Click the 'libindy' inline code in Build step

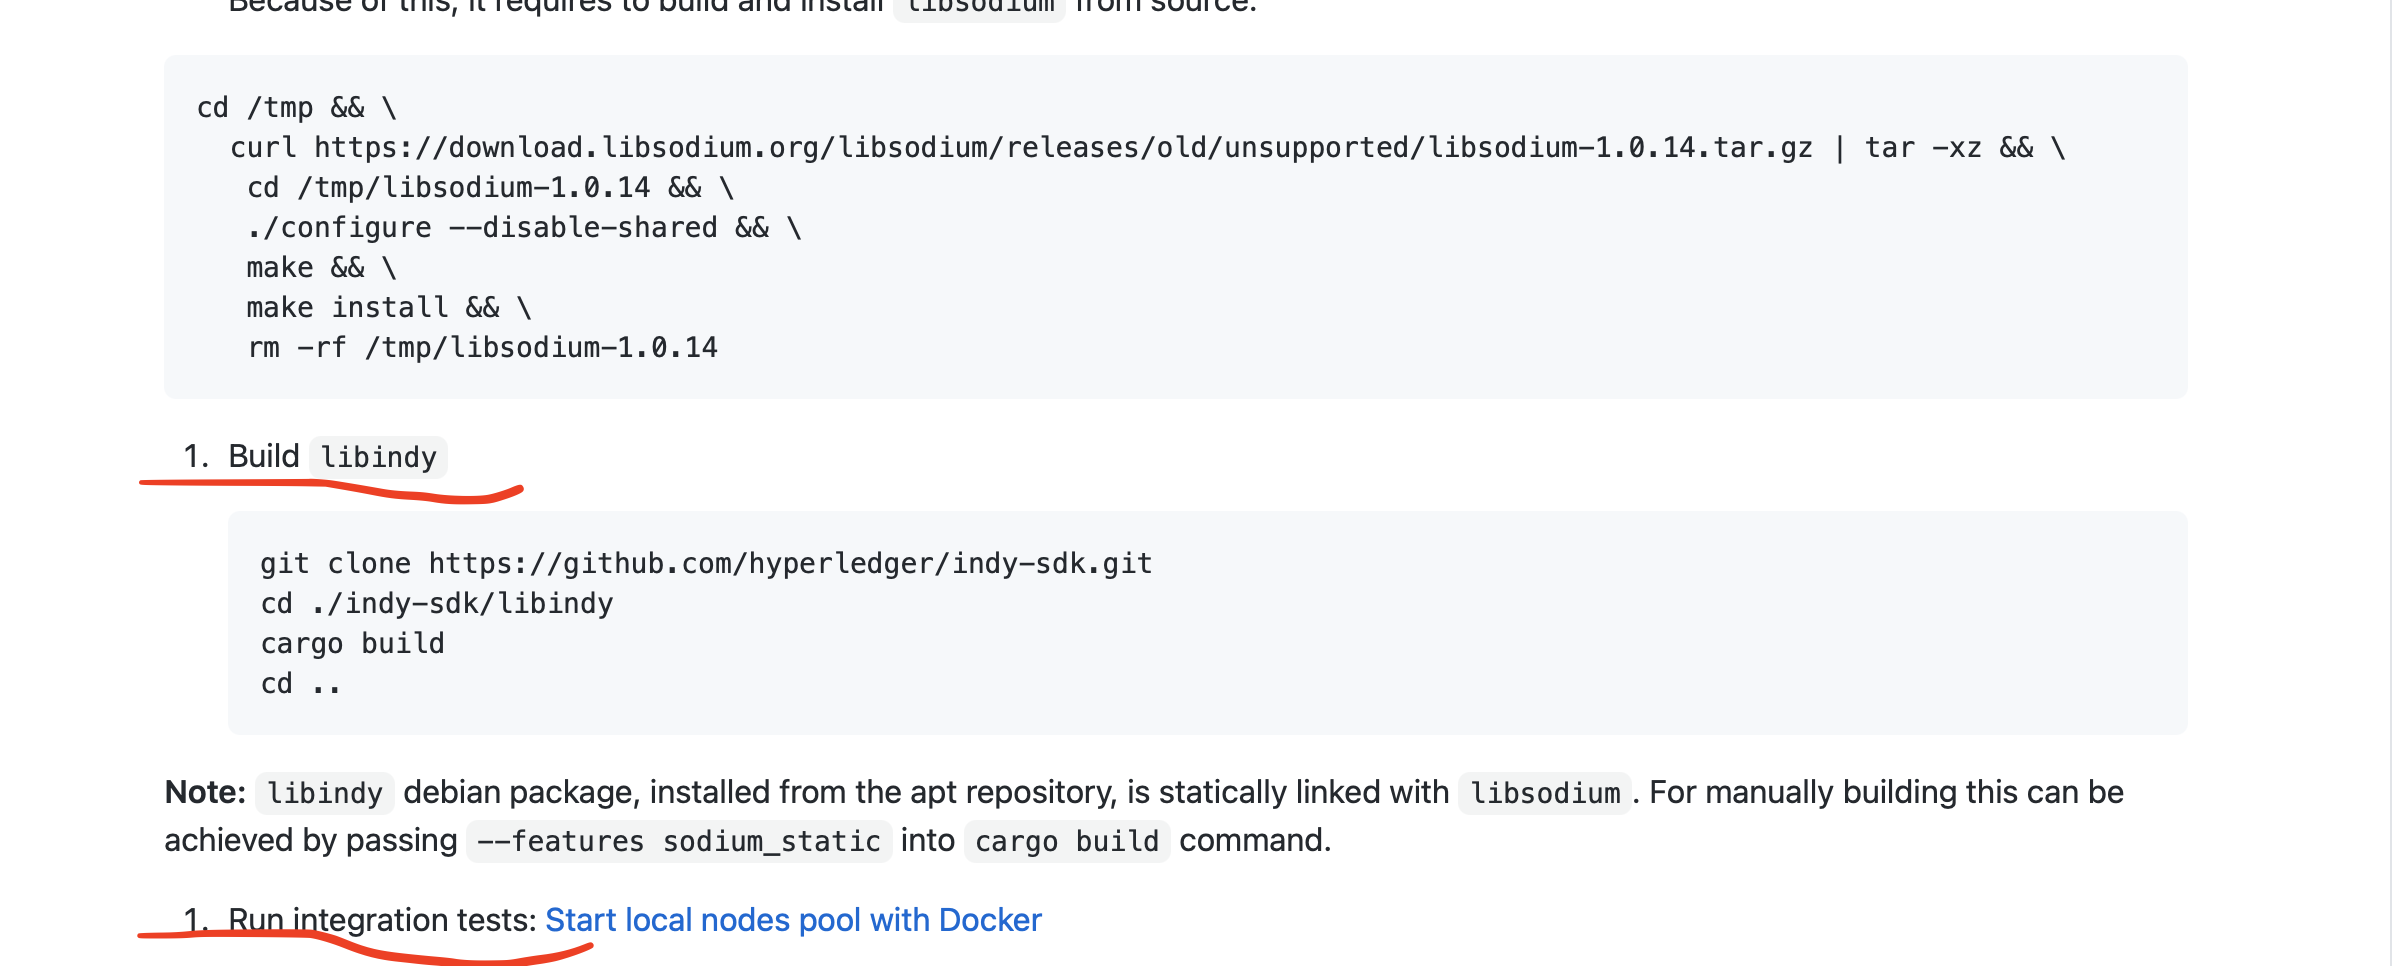pyautogui.click(x=378, y=458)
